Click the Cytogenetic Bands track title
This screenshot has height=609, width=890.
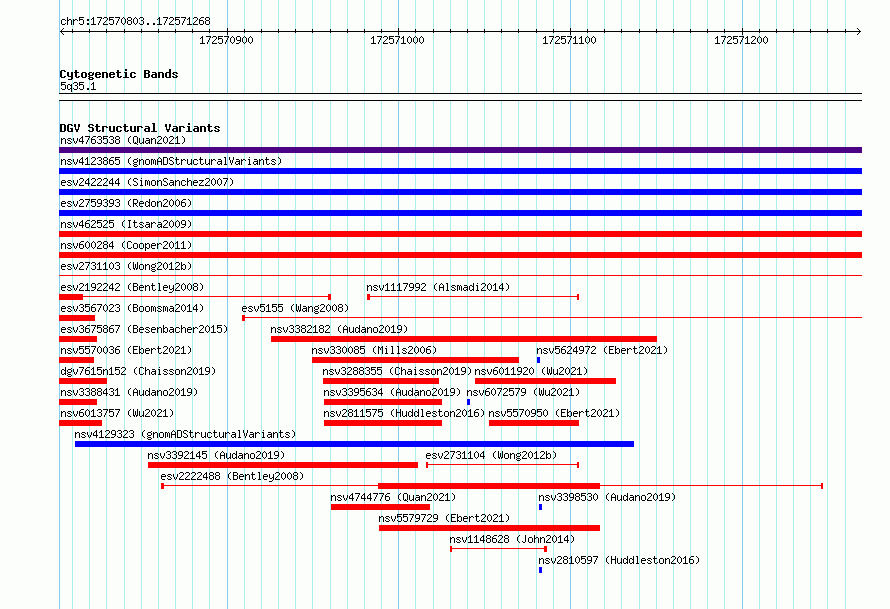click(119, 74)
